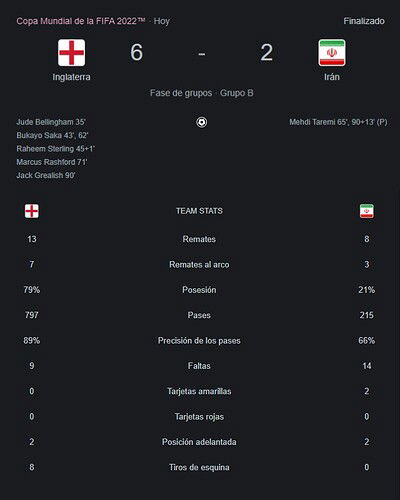Image resolution: width=400 pixels, height=500 pixels.
Task: Click the Finalizado match status
Action: click(x=364, y=21)
